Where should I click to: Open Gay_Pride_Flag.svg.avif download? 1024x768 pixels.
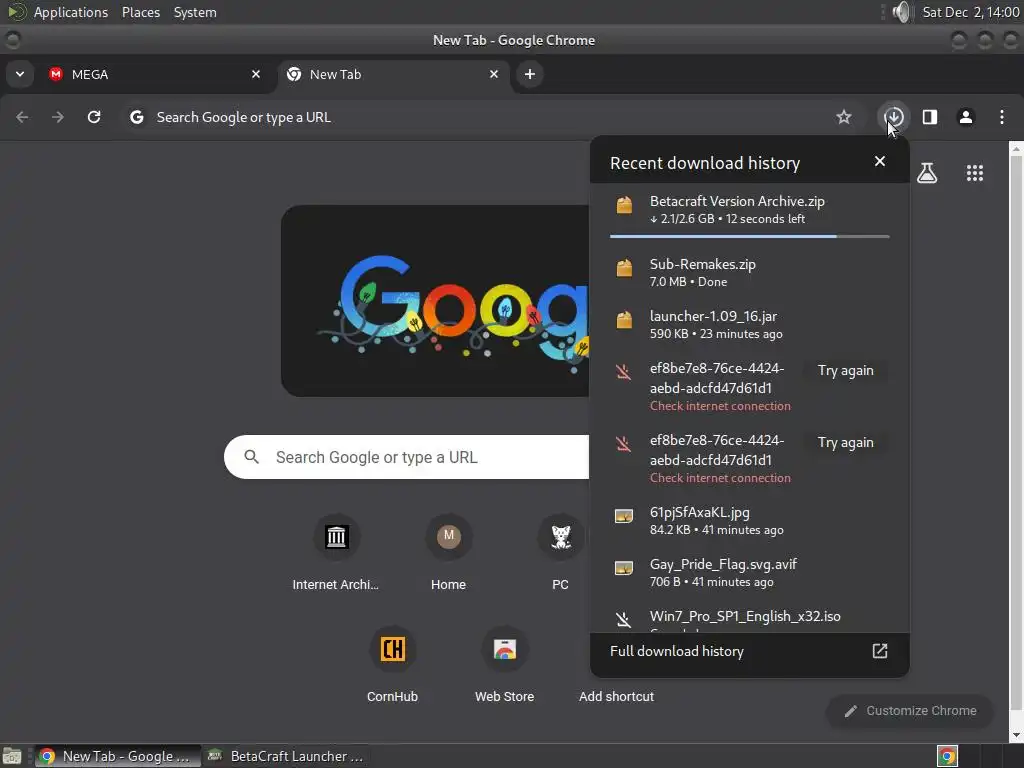[749, 573]
